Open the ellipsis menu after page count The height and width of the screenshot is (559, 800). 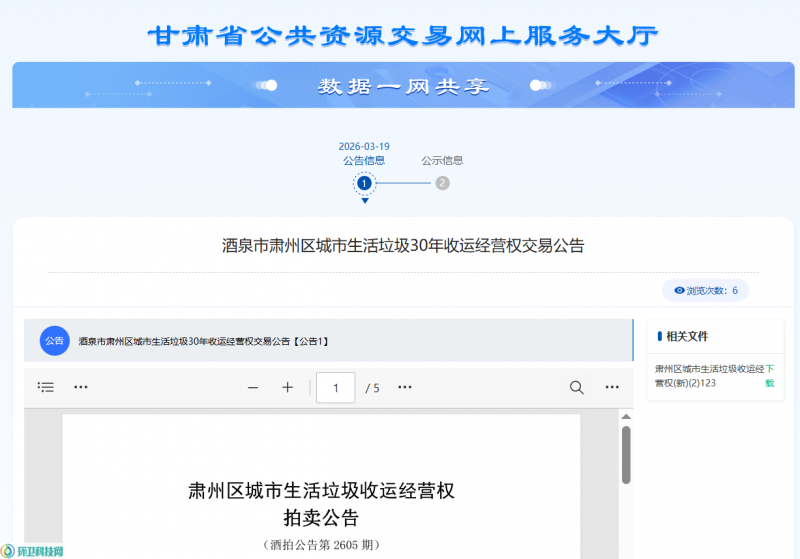click(405, 387)
